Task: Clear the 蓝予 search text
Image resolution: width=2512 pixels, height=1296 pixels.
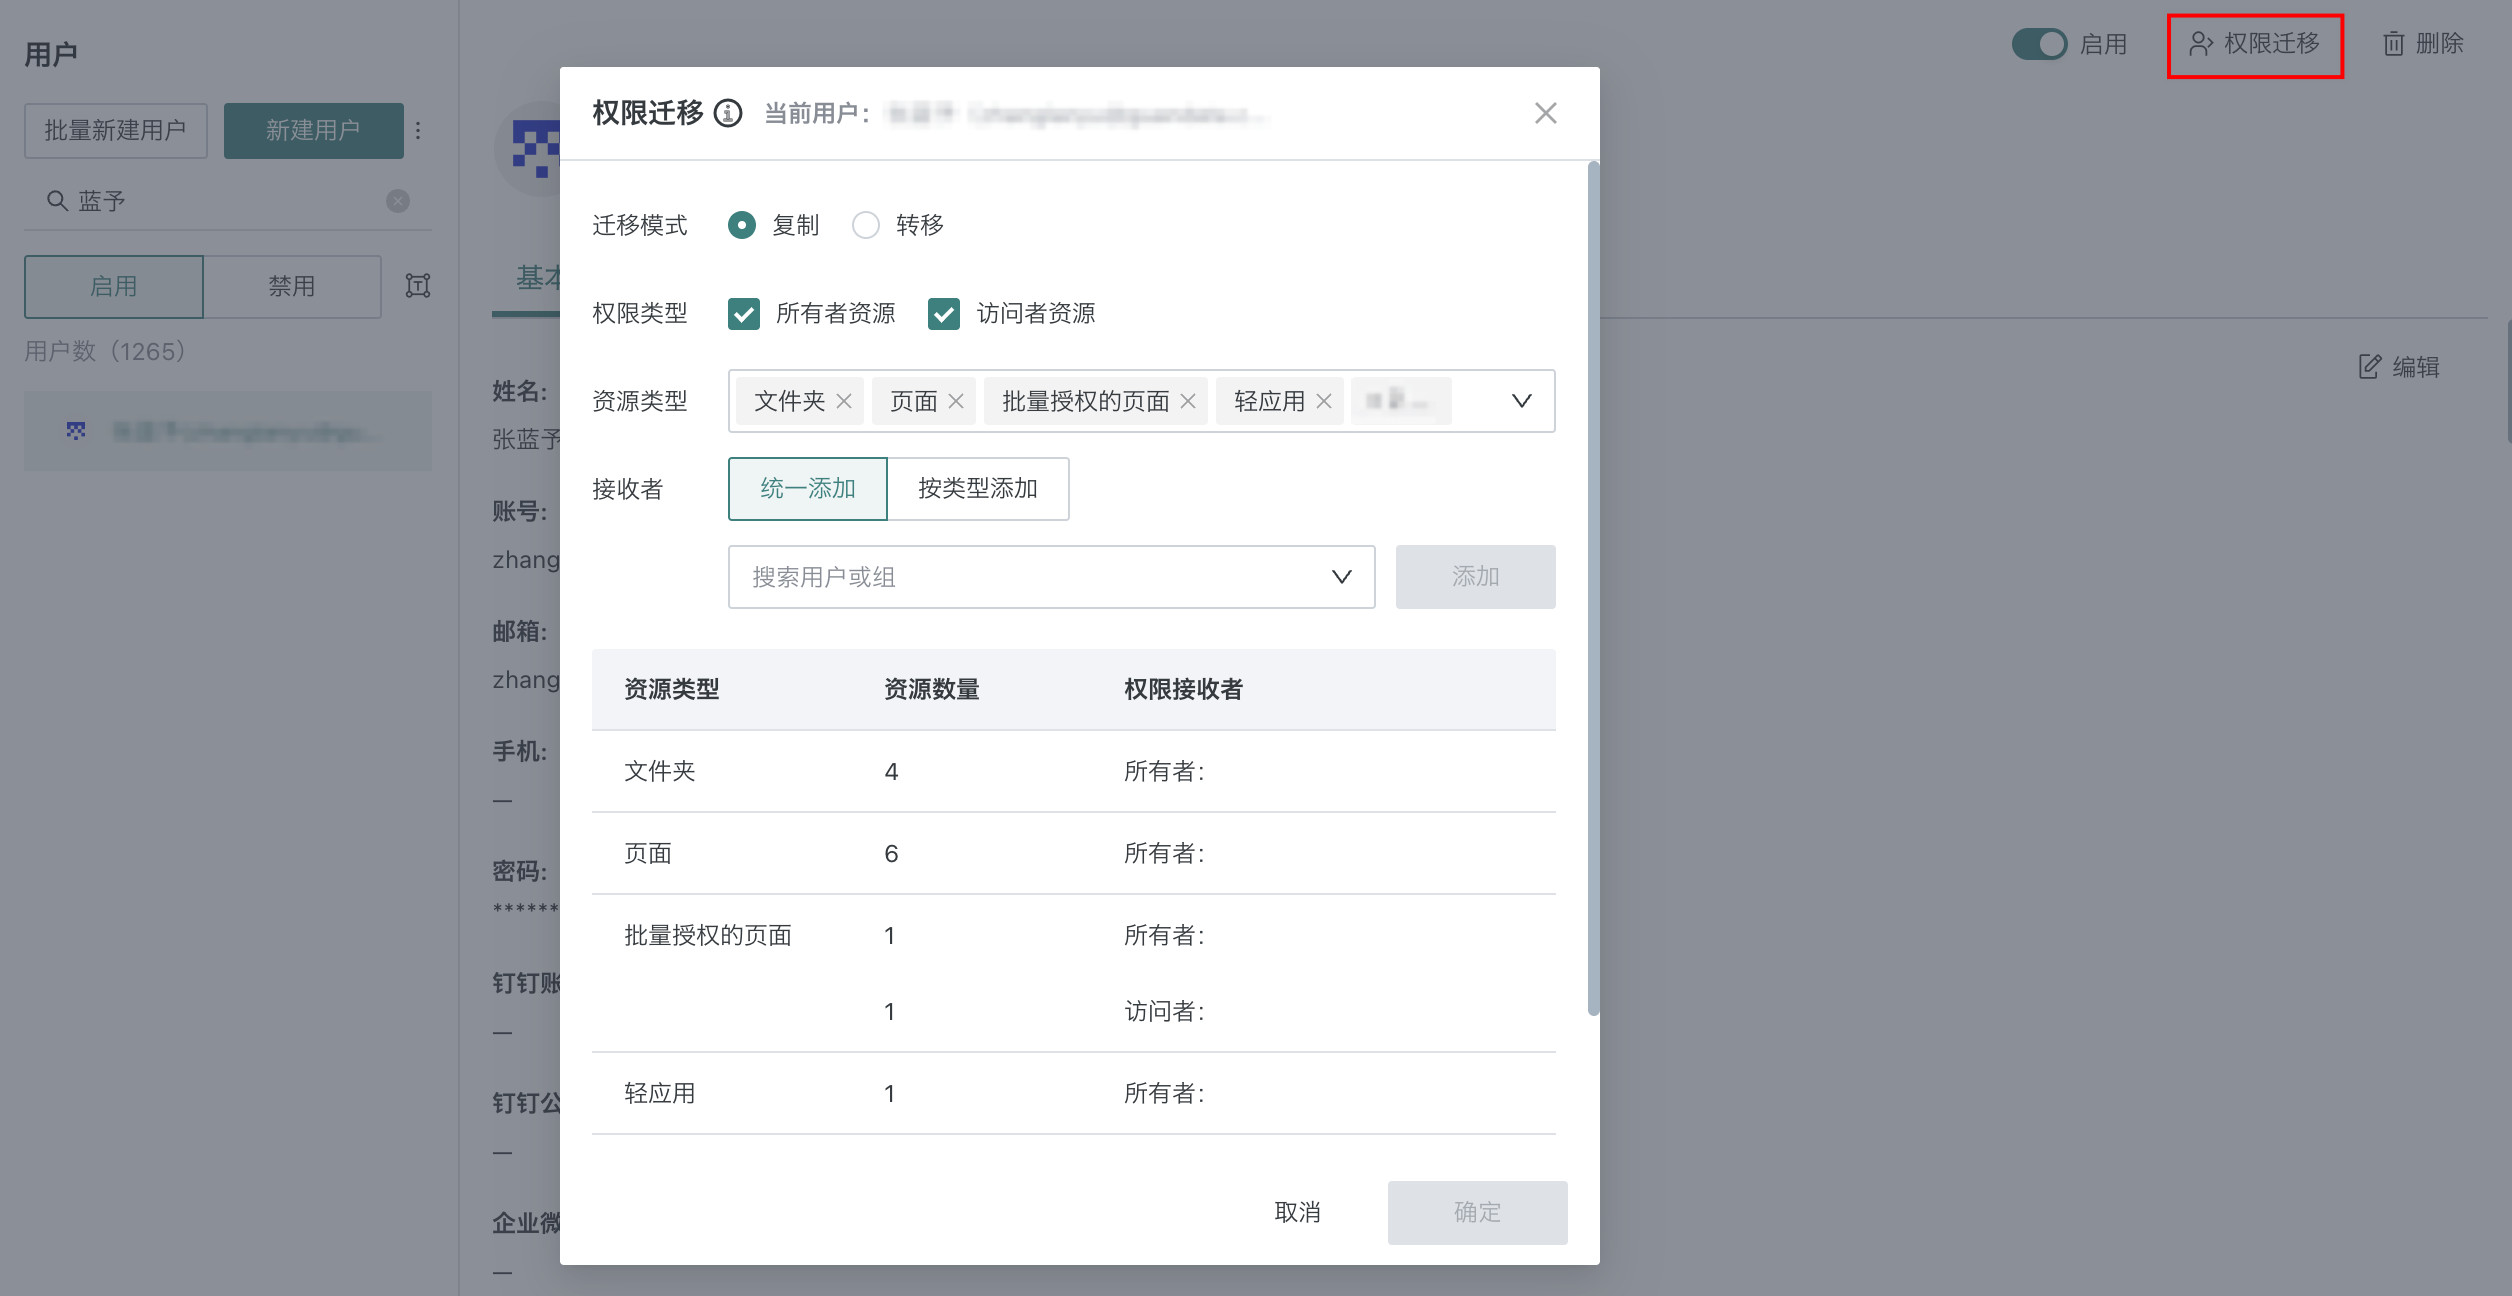Action: click(x=398, y=201)
